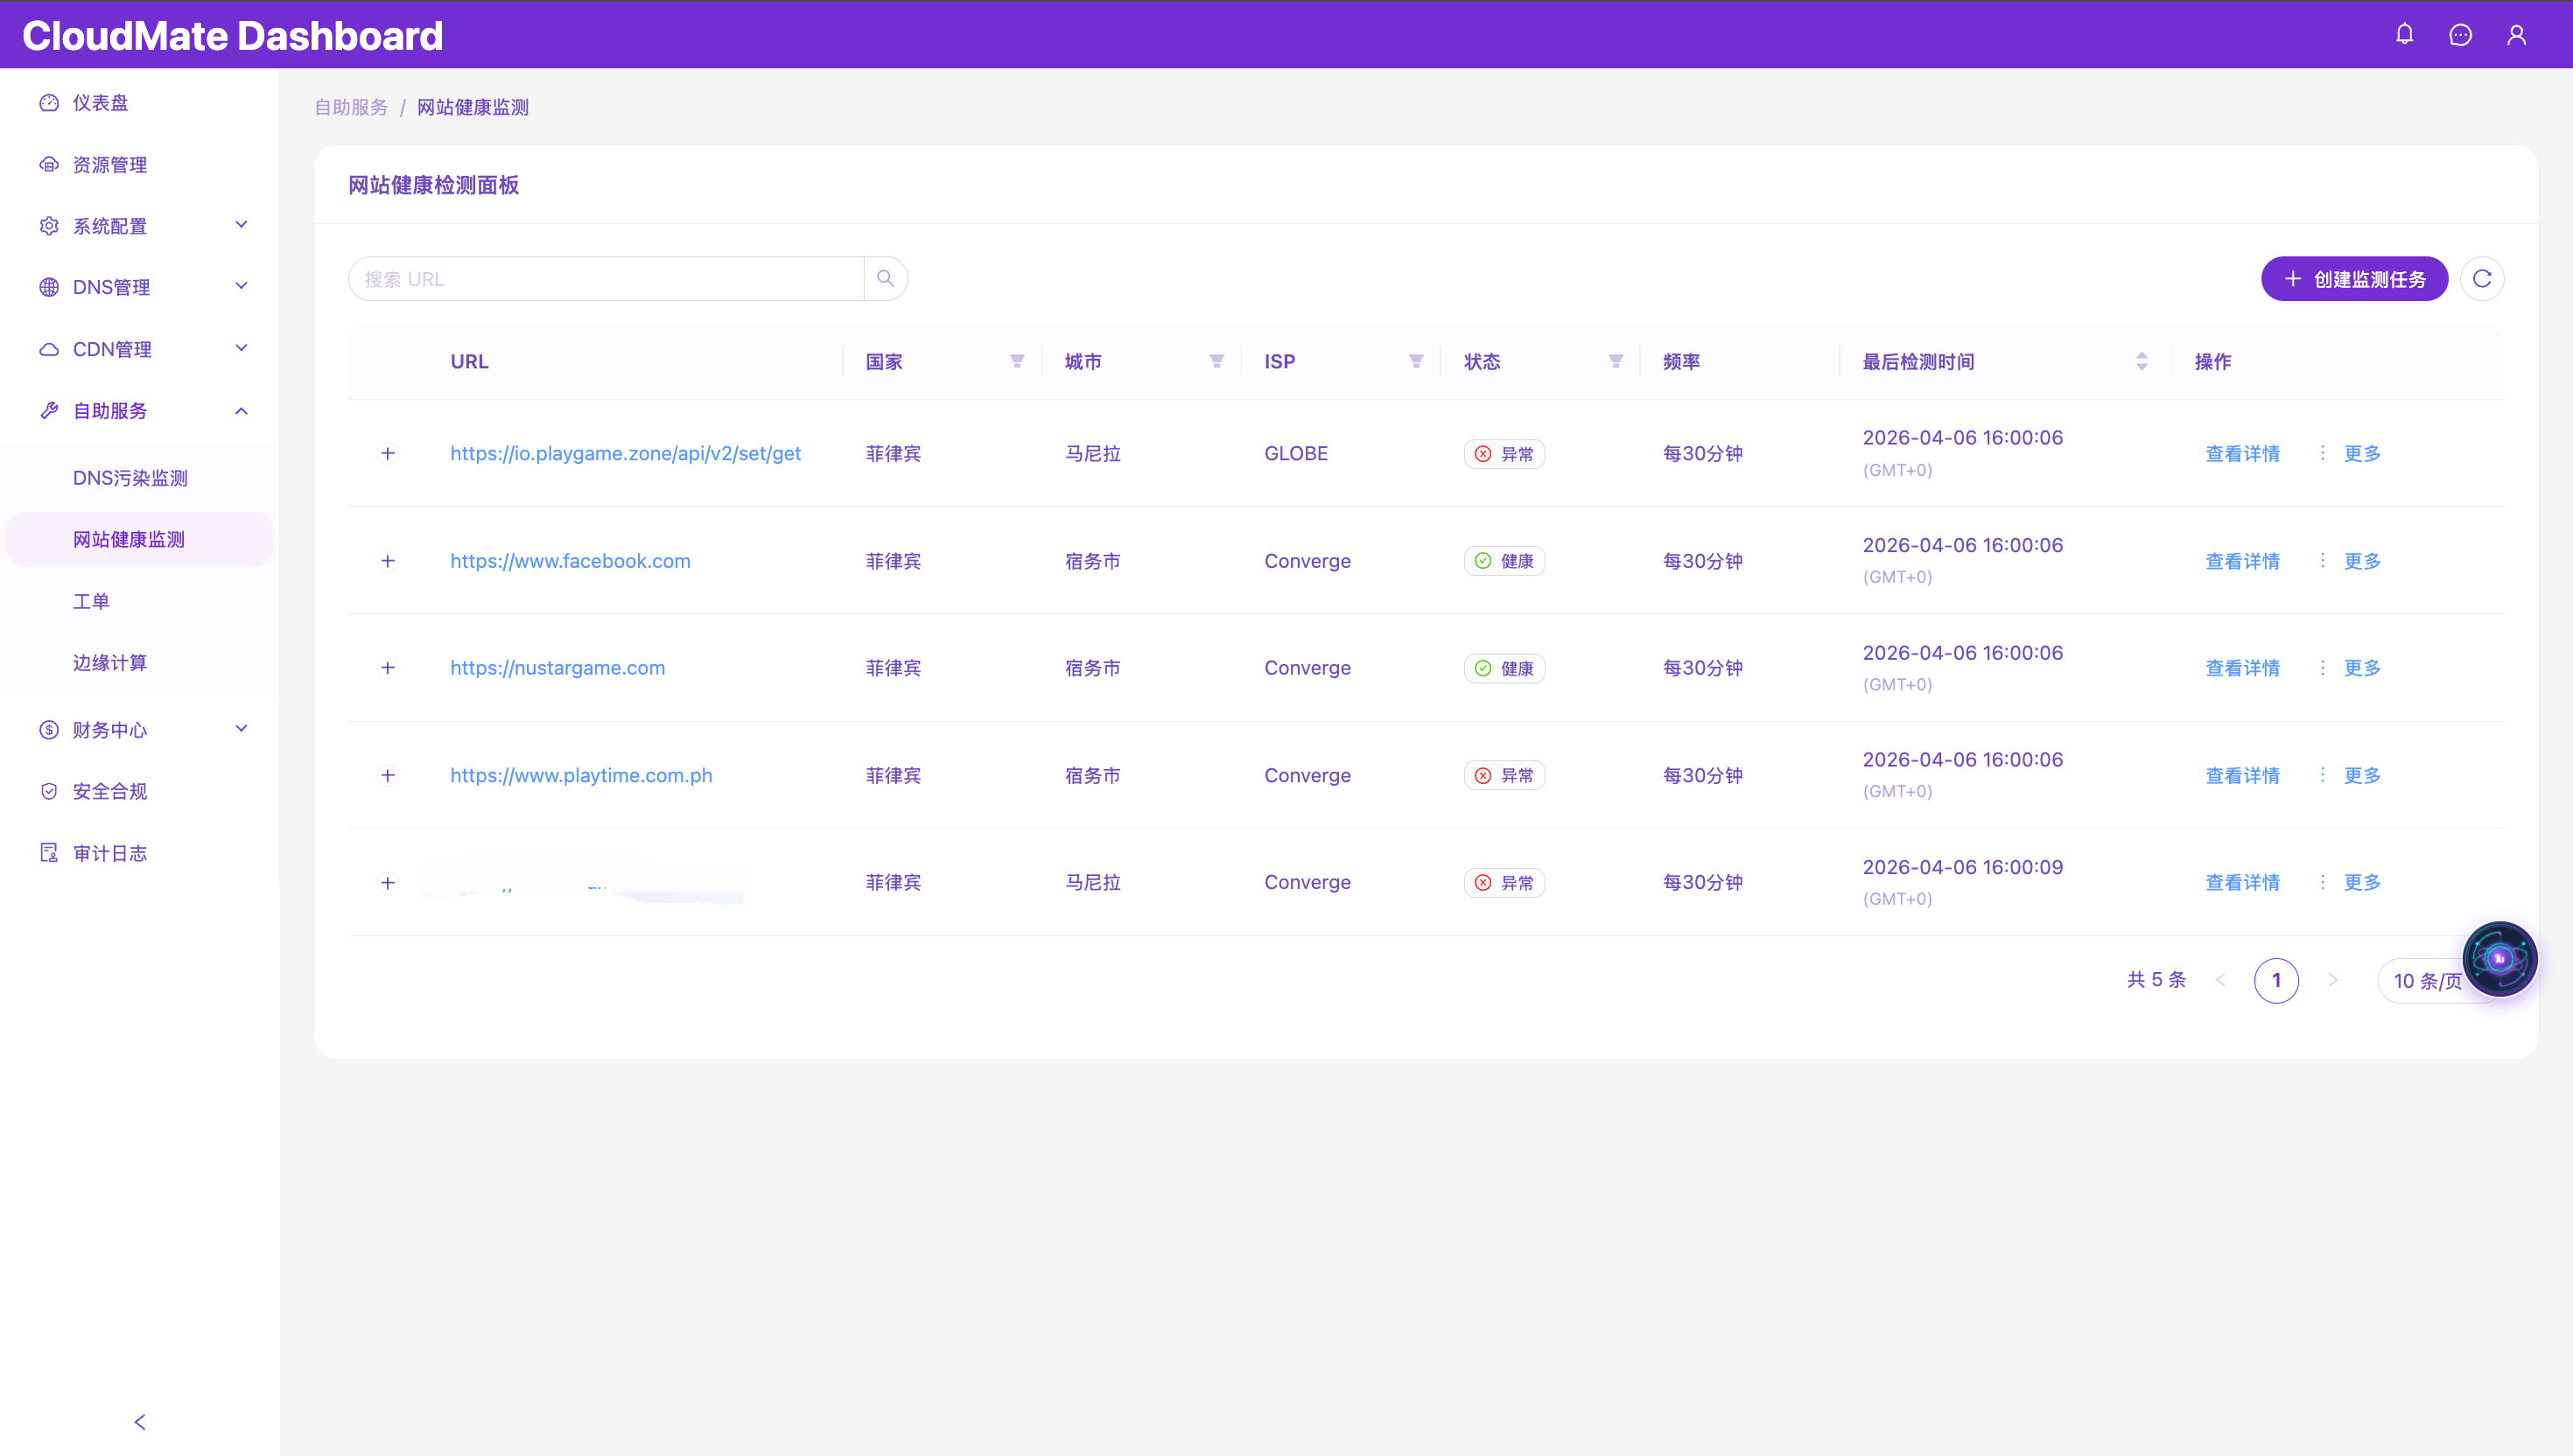Click the 创建监测任务 button
This screenshot has height=1456, width=2573.
(x=2354, y=278)
